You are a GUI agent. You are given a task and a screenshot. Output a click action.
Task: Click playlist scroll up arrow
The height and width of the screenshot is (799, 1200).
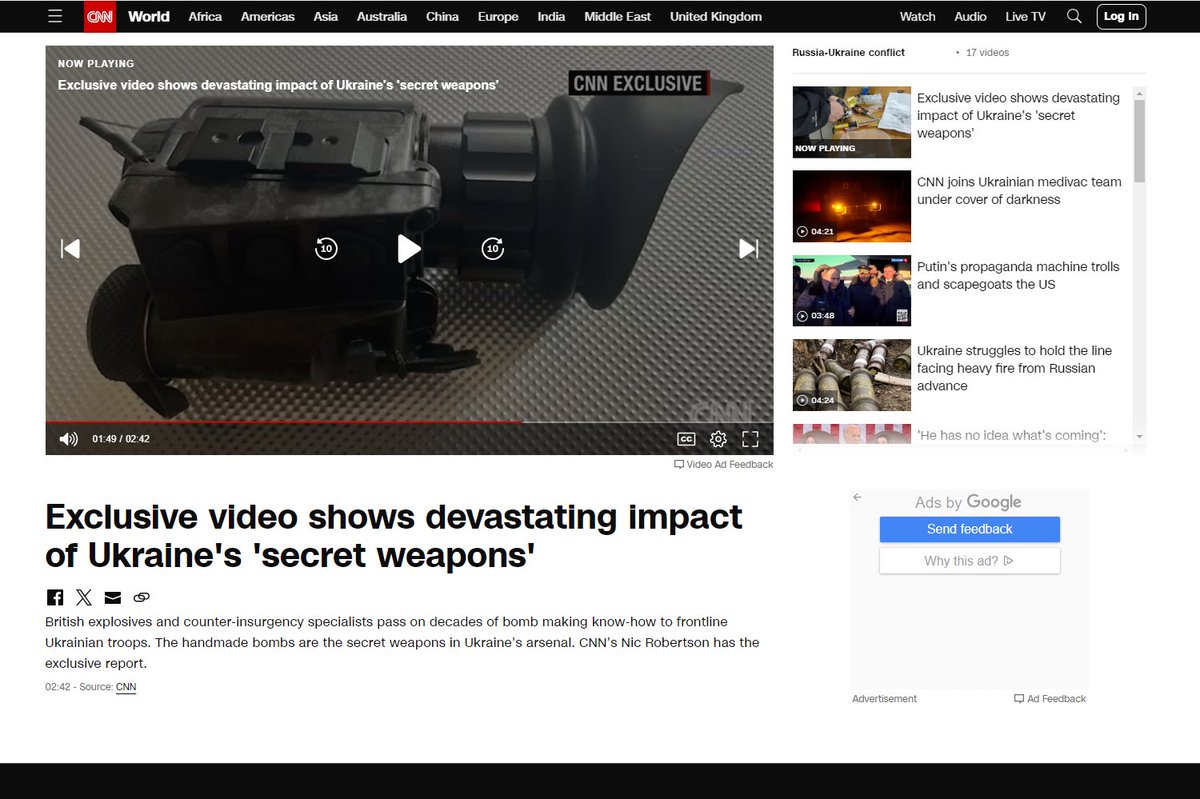tap(1139, 92)
